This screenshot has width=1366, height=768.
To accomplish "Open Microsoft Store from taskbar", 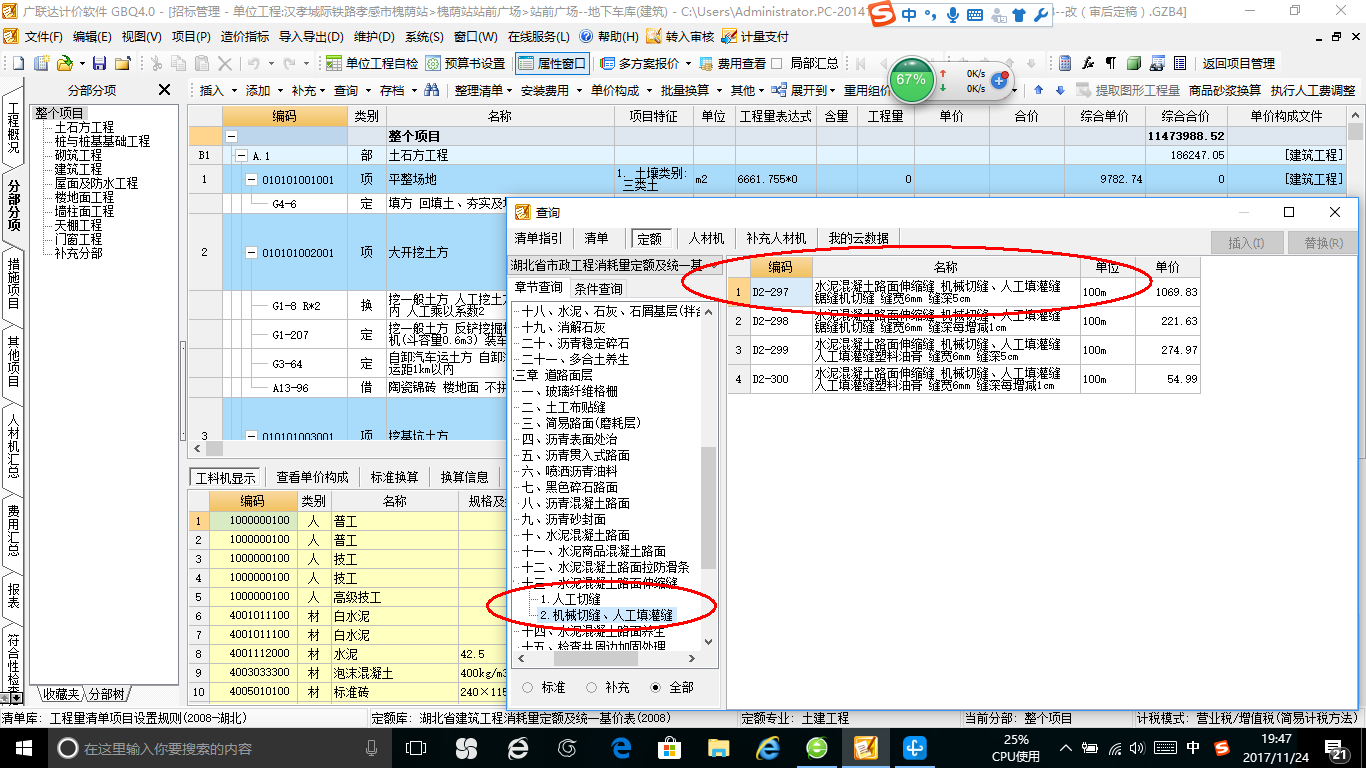I will click(669, 748).
